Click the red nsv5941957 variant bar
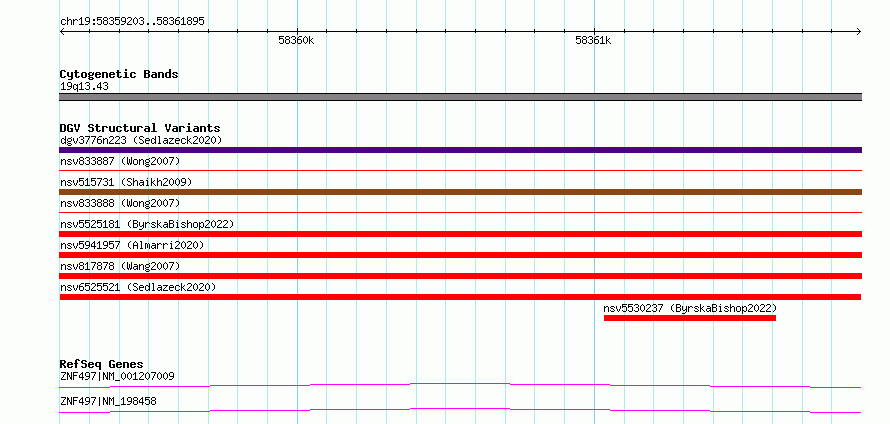 (461, 255)
